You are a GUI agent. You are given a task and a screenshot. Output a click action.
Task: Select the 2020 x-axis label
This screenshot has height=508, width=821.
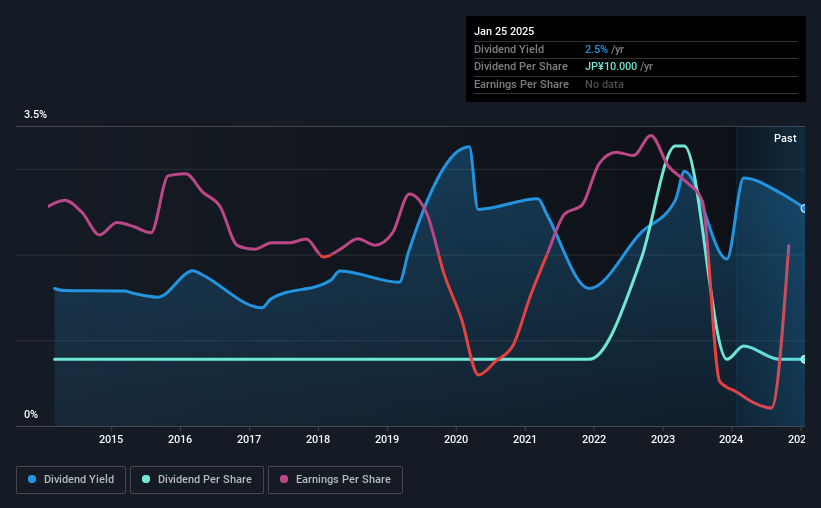click(456, 439)
